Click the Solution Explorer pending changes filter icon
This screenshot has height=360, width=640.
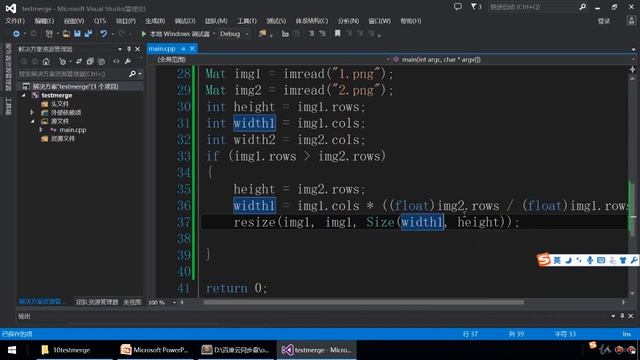coord(62,62)
